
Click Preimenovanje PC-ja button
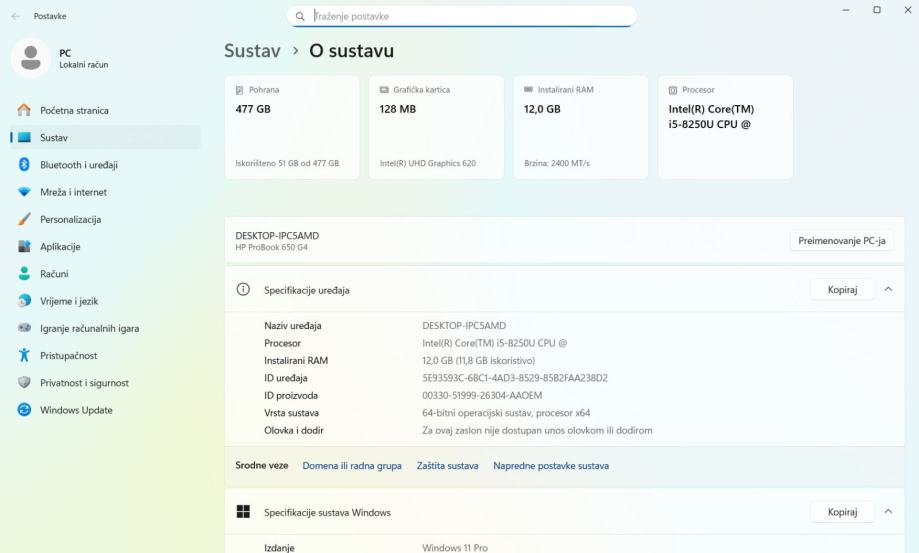(x=842, y=241)
